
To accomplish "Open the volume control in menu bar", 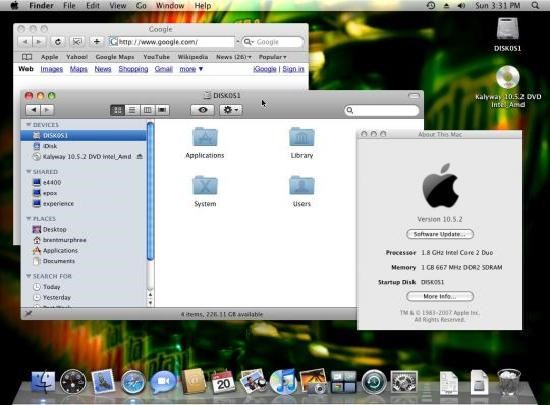I will [x=461, y=6].
